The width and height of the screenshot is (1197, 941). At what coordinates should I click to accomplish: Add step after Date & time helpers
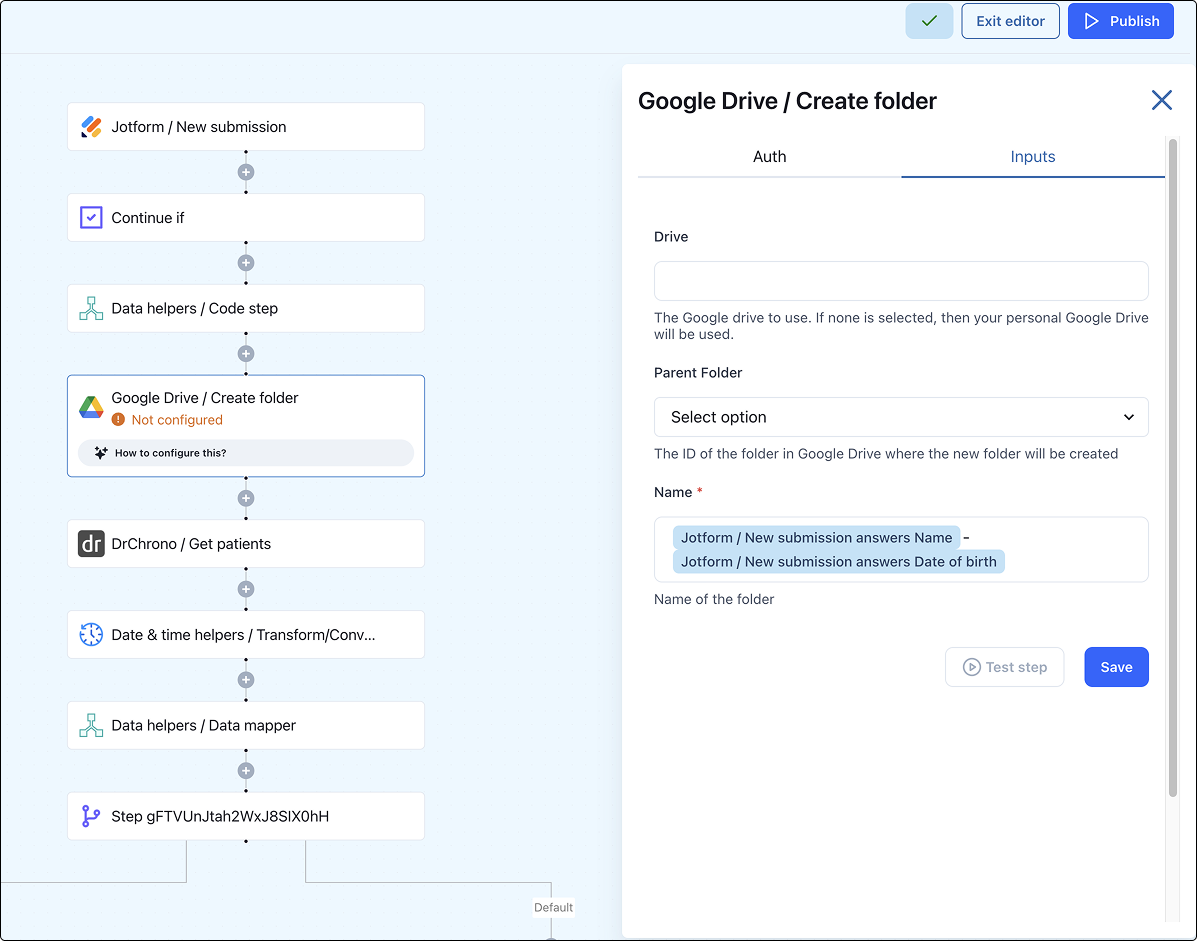[x=246, y=680]
